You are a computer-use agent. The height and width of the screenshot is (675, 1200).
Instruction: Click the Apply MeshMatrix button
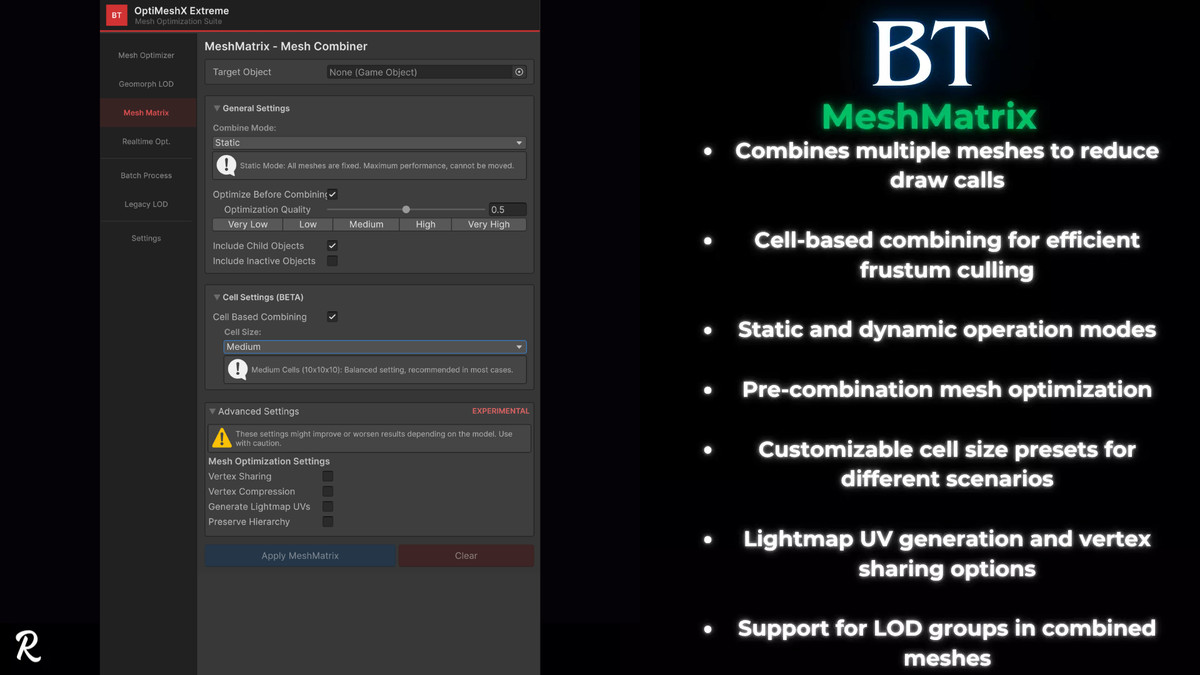pyautogui.click(x=300, y=556)
